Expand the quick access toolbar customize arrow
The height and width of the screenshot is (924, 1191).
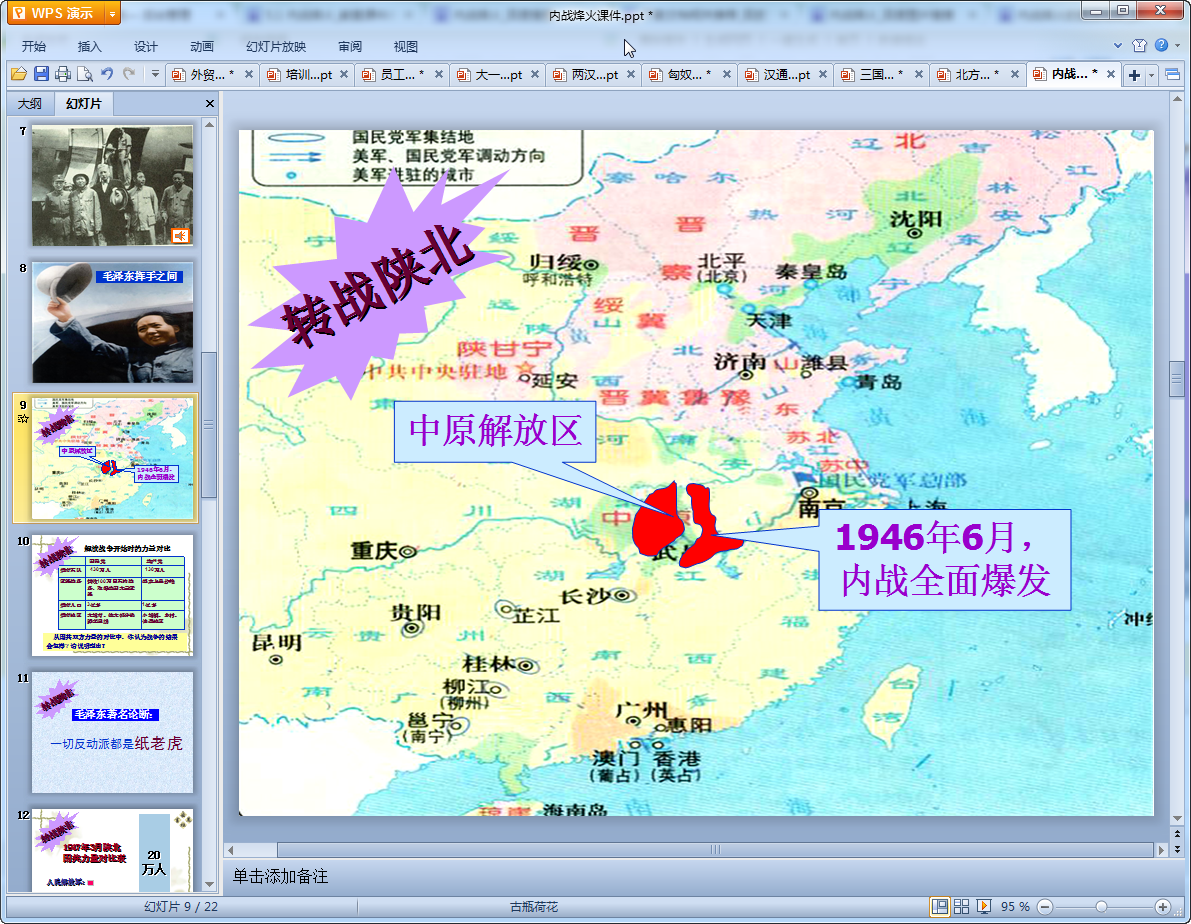point(155,74)
